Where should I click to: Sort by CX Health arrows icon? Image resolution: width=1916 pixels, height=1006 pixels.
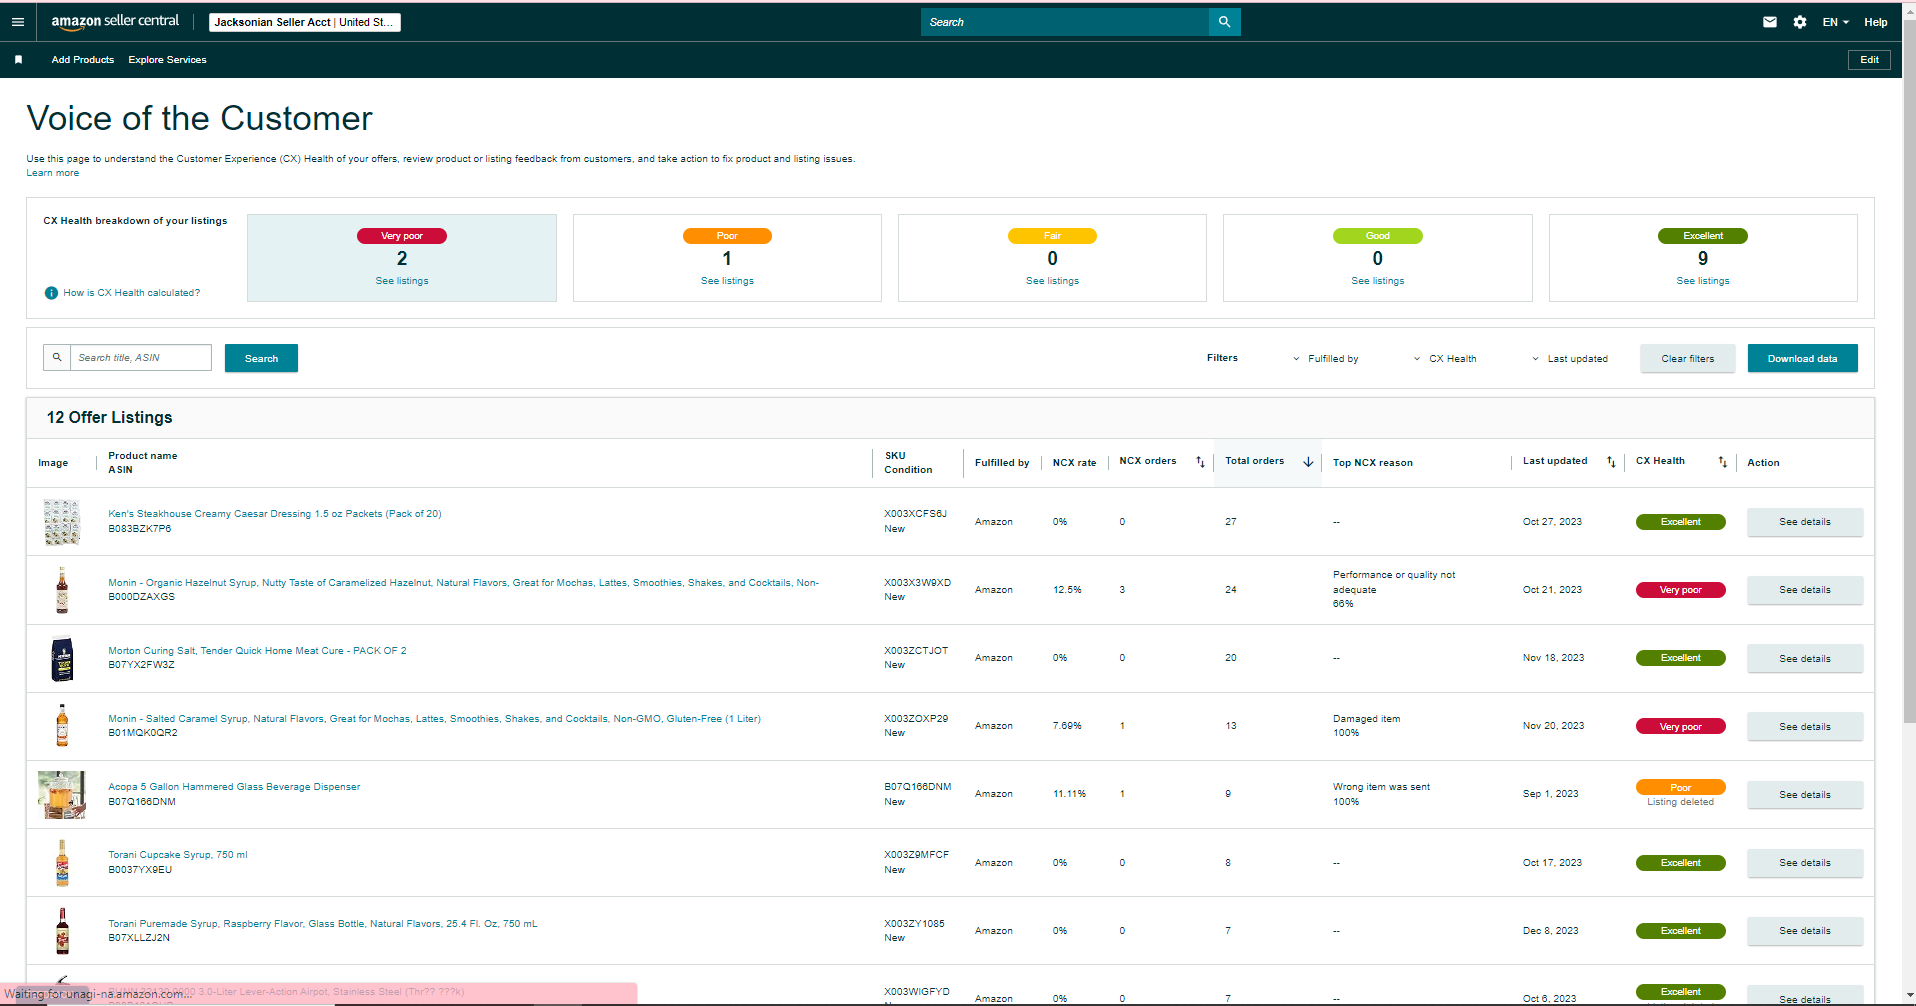[1722, 462]
